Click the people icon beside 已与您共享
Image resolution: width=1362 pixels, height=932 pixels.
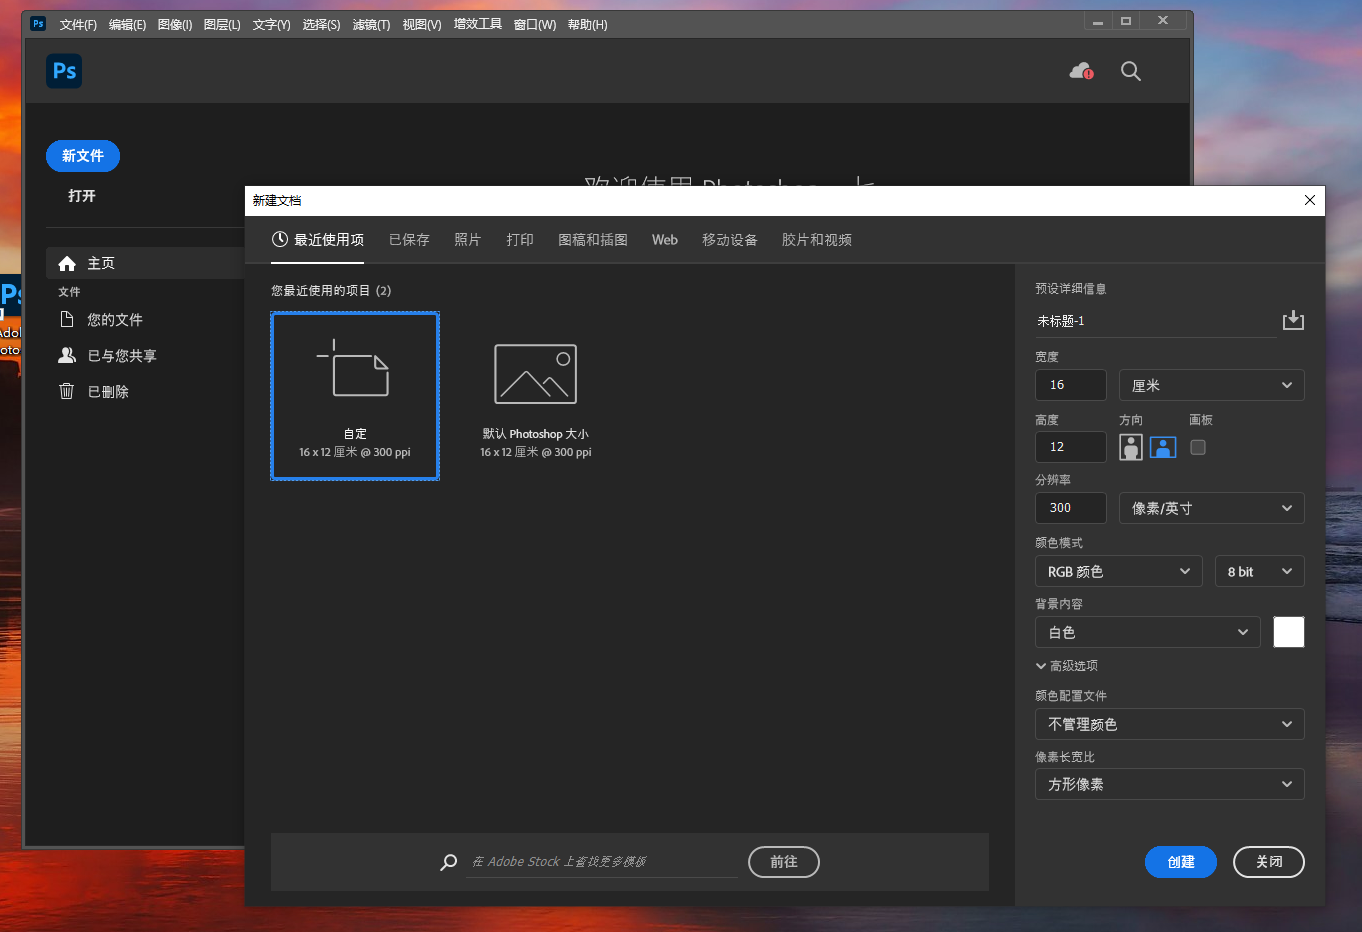[x=67, y=355]
